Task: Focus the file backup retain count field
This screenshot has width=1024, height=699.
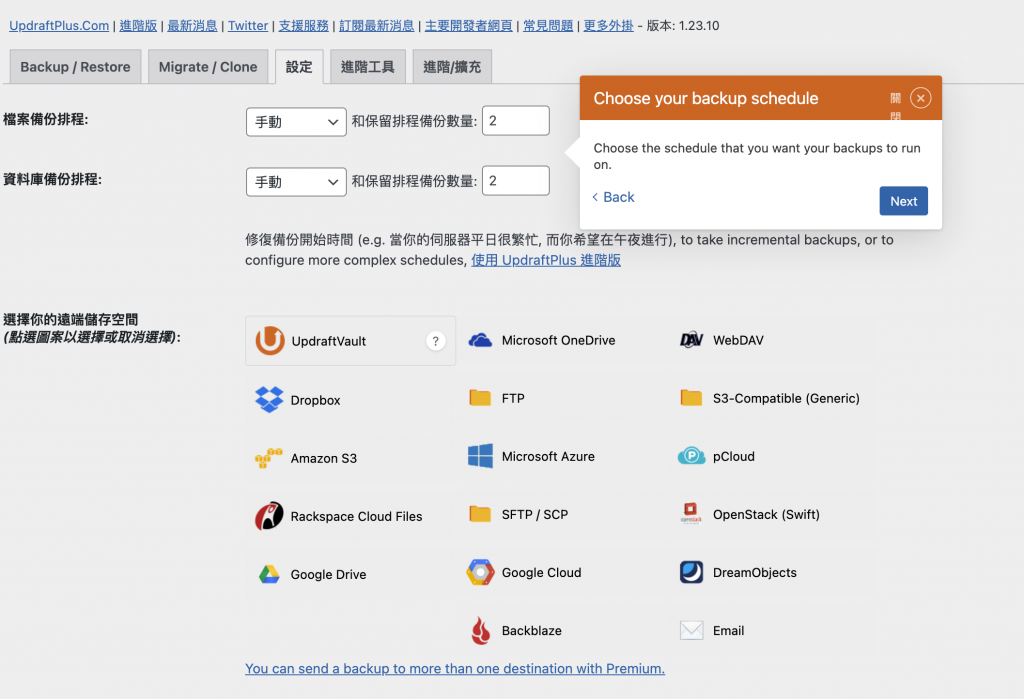Action: [515, 121]
